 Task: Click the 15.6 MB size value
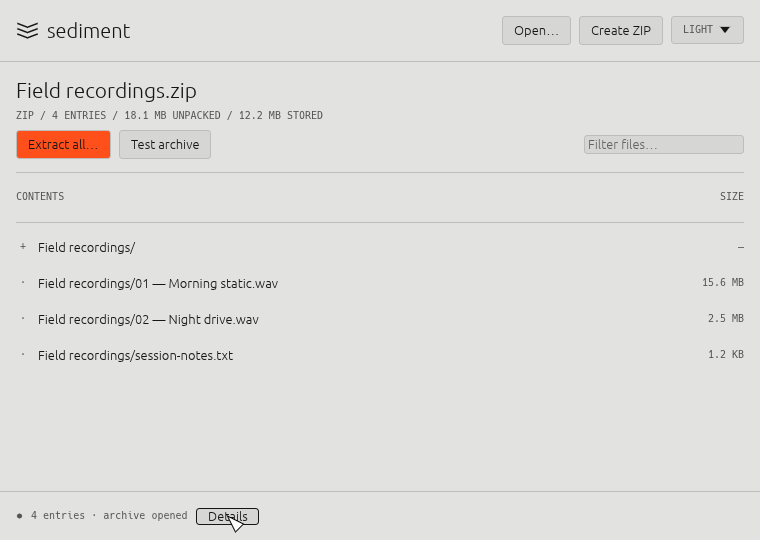coord(723,282)
